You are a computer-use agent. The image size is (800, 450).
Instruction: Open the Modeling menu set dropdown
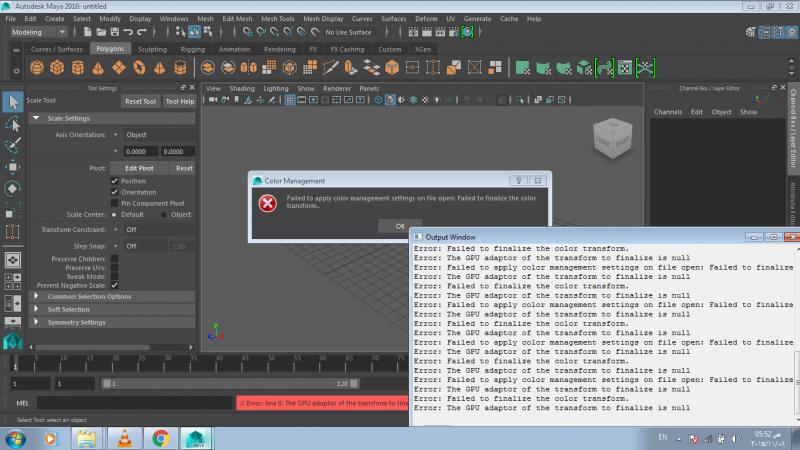(39, 32)
